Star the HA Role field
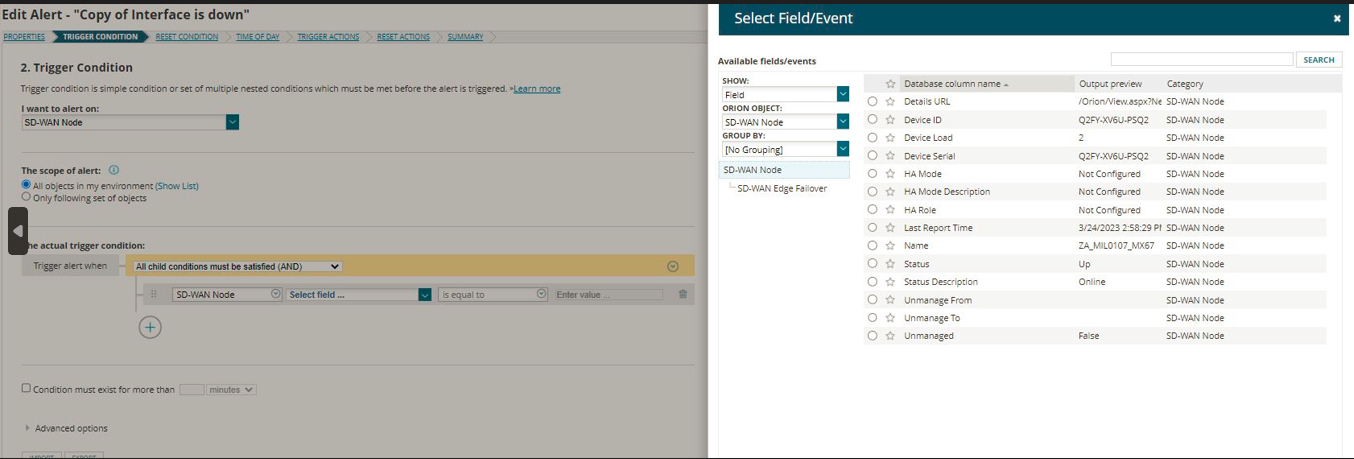 (890, 210)
